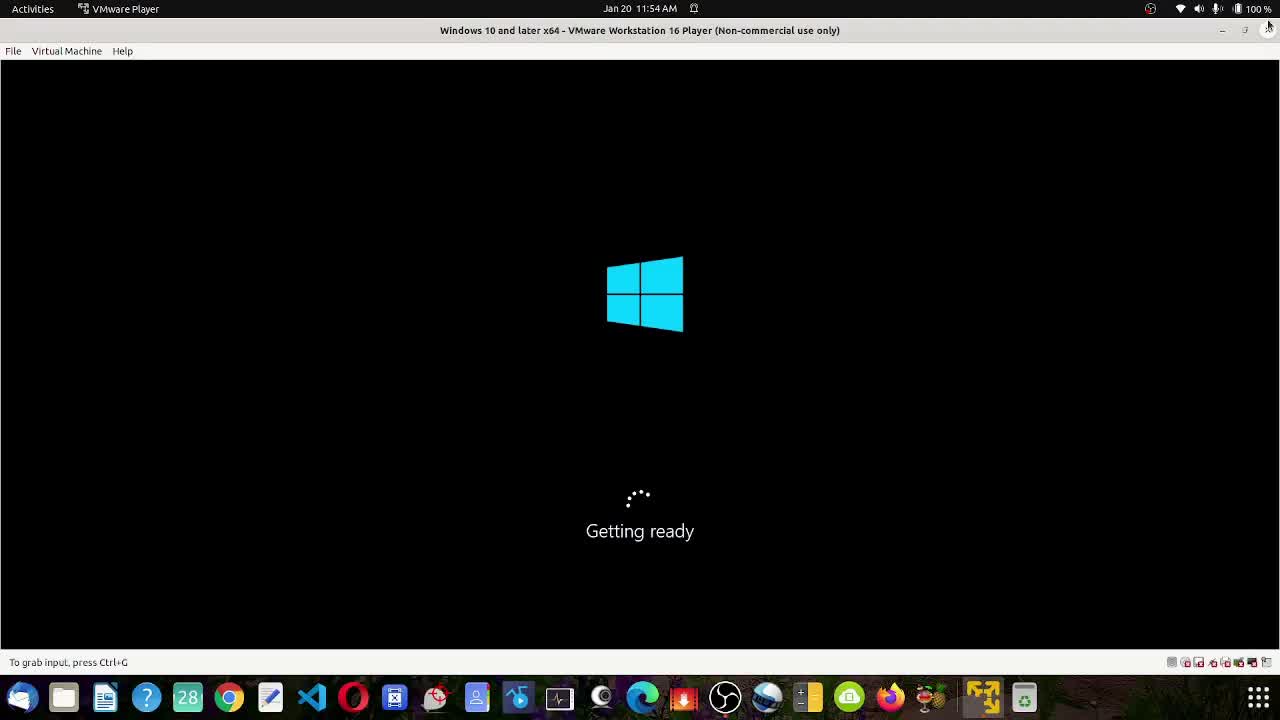
Task: Click the battery 100 % indicator
Action: coord(1252,9)
